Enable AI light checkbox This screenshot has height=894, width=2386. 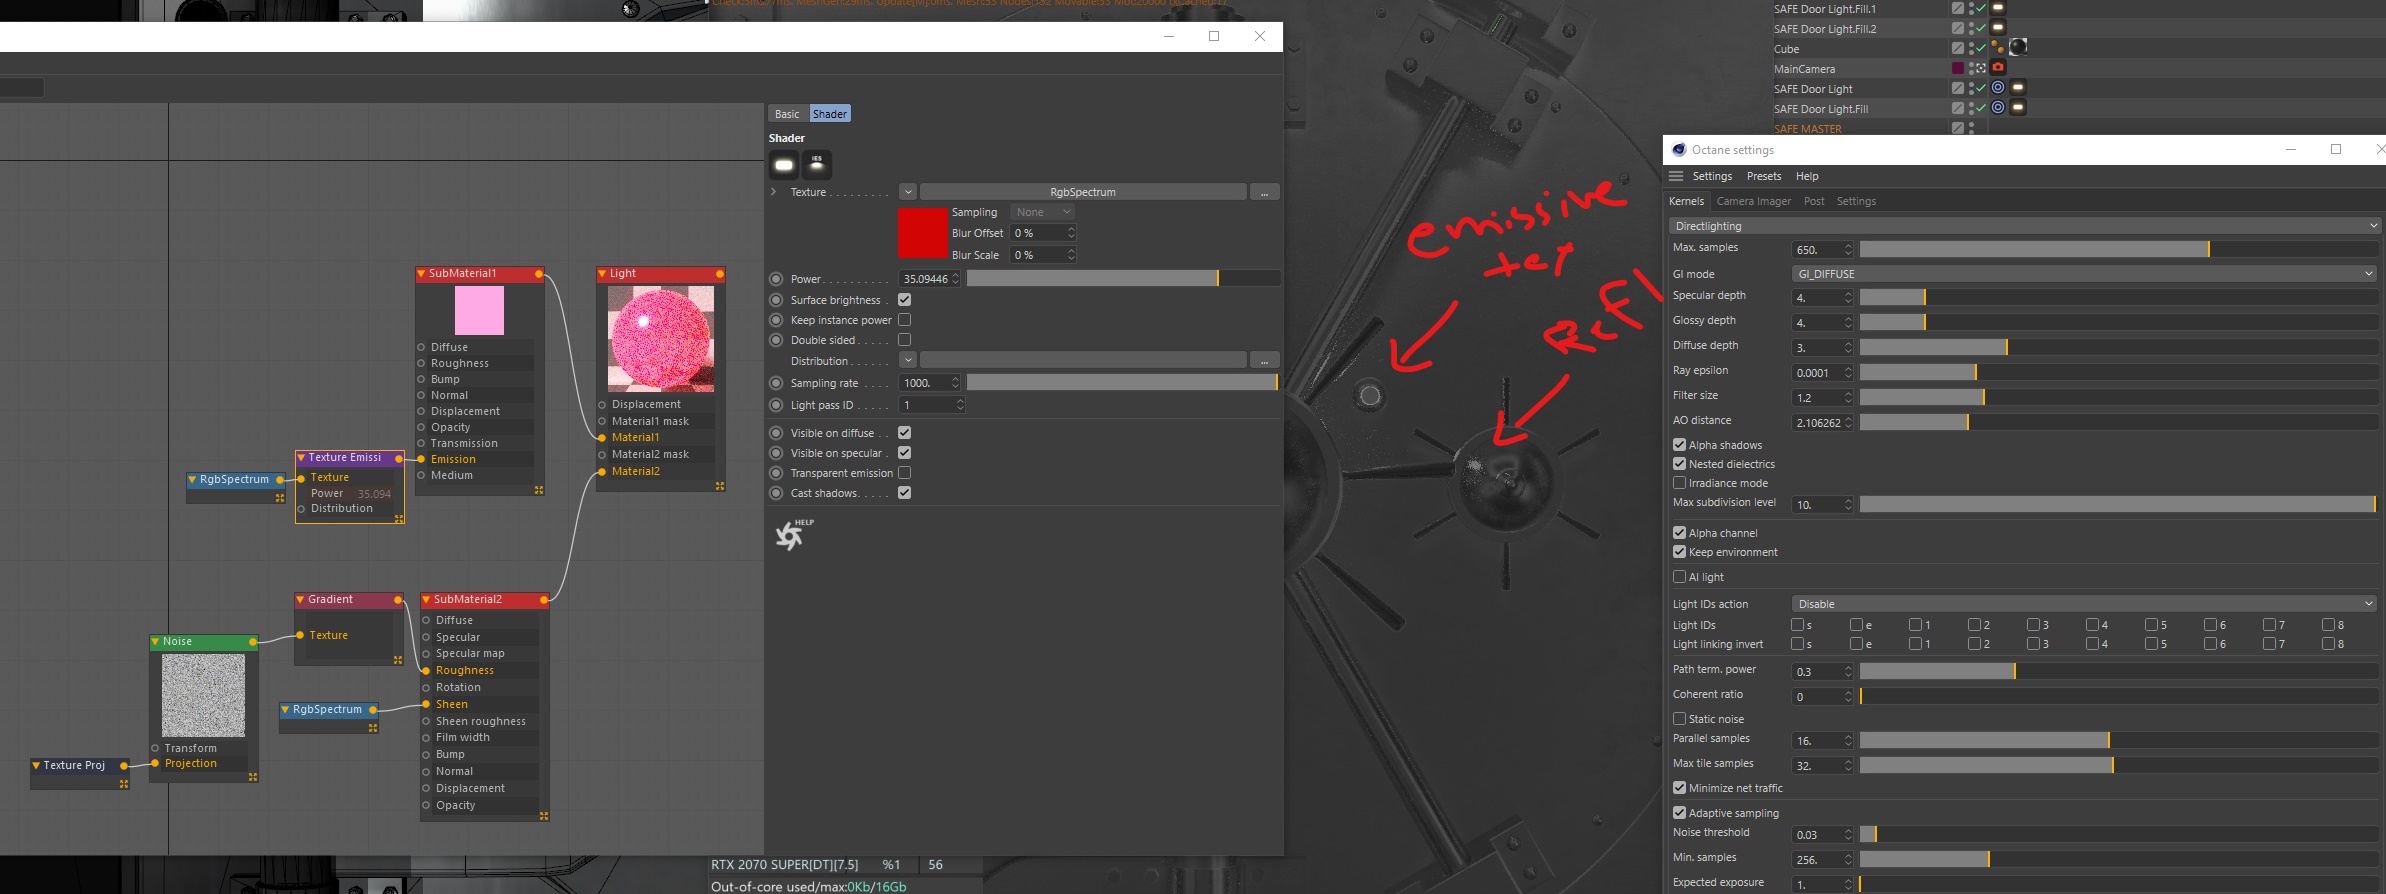pos(1680,577)
